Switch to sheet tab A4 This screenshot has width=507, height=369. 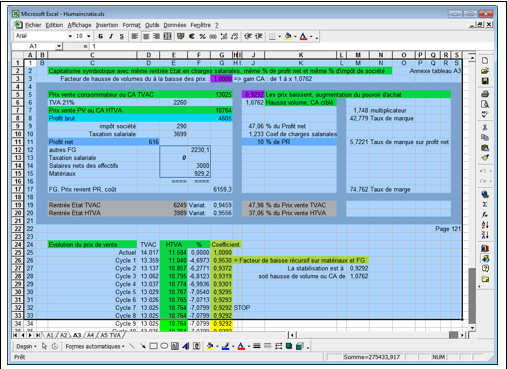[x=90, y=335]
